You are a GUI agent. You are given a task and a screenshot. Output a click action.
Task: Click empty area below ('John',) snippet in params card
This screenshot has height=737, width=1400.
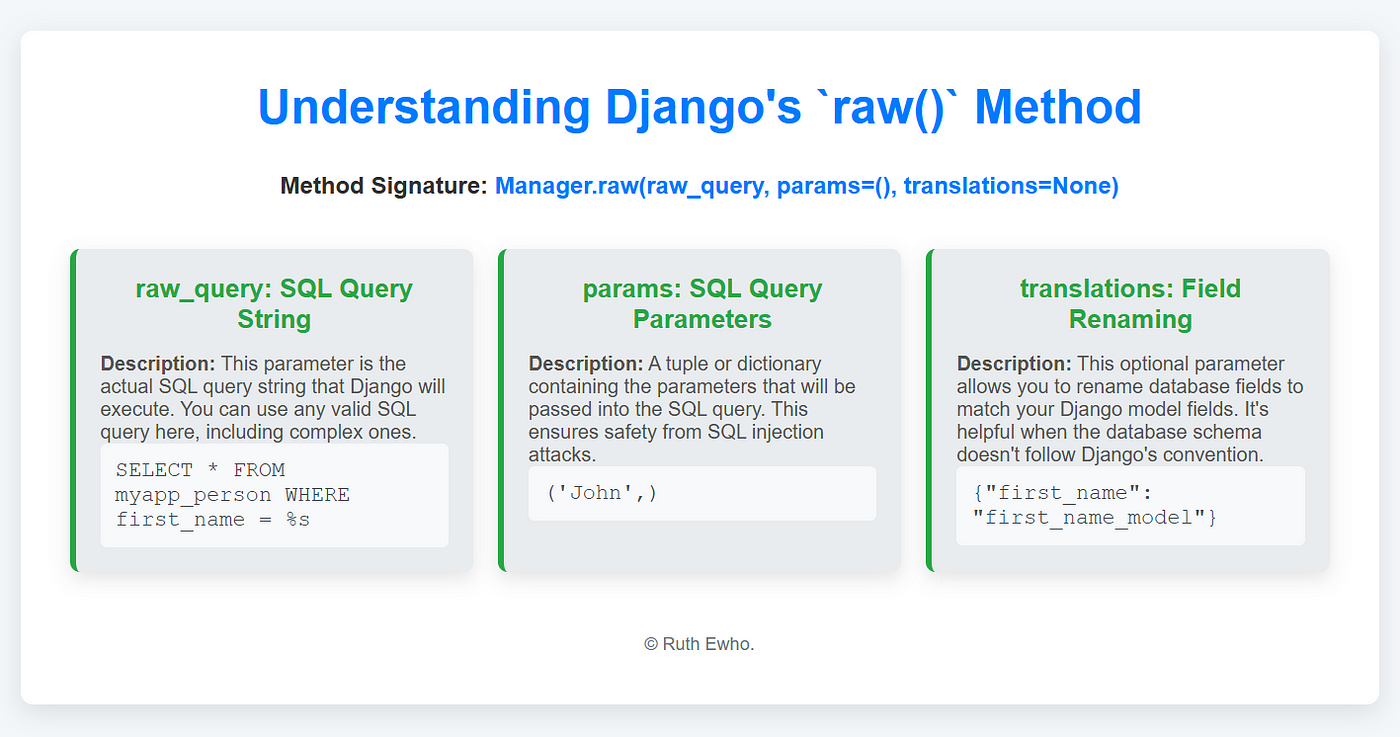click(702, 545)
